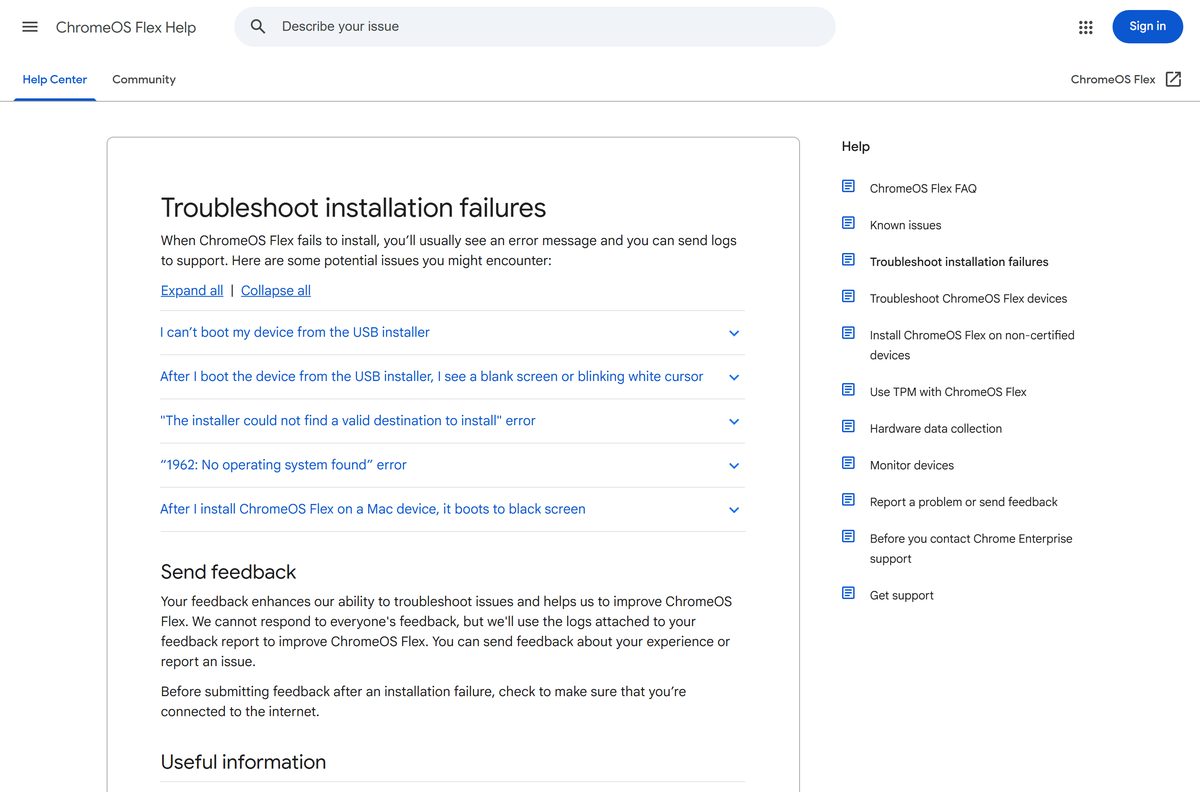Open ChromeOS Flex FAQ in sidebar

(x=923, y=188)
